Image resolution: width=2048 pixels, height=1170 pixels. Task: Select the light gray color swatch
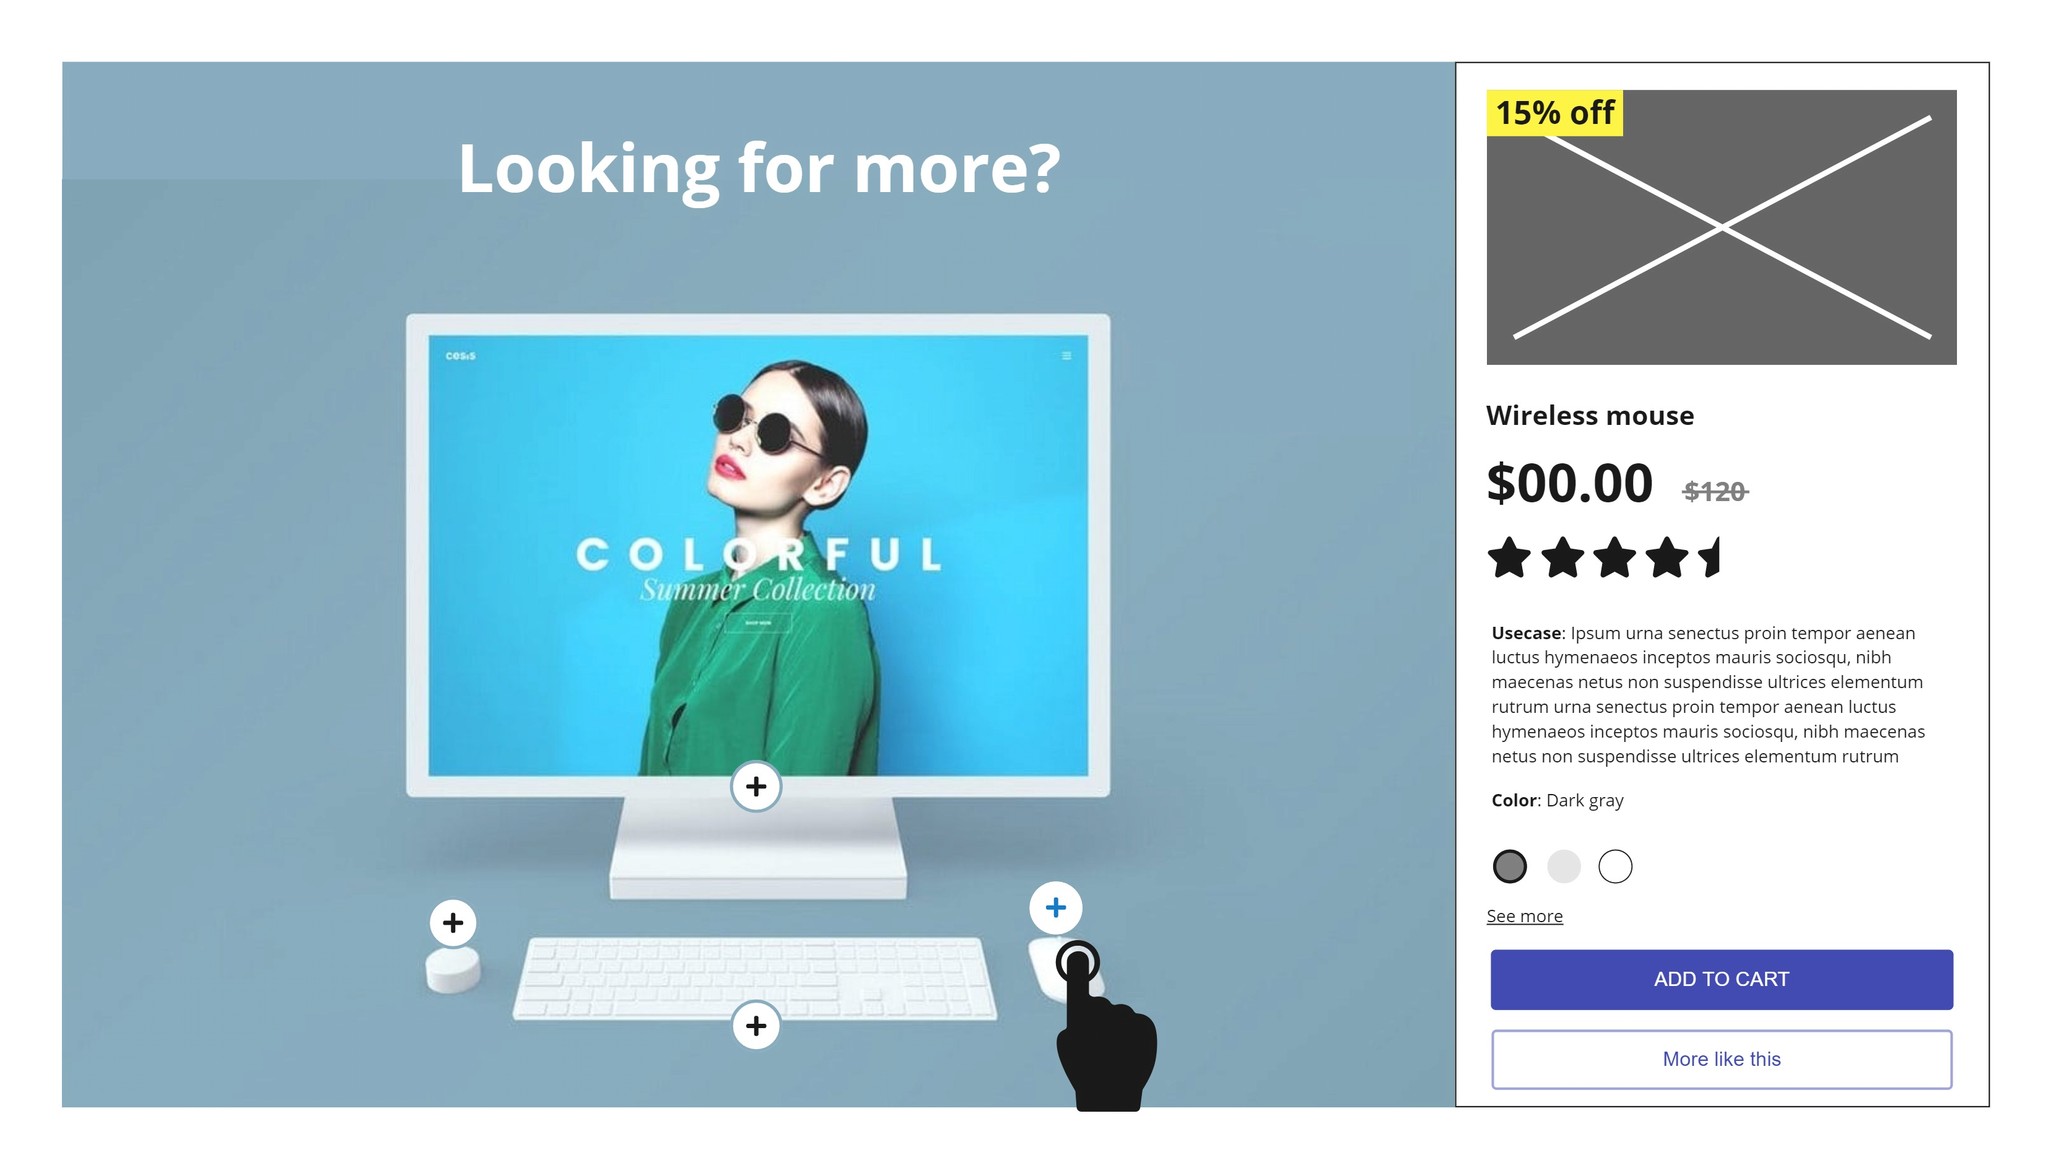pos(1563,866)
